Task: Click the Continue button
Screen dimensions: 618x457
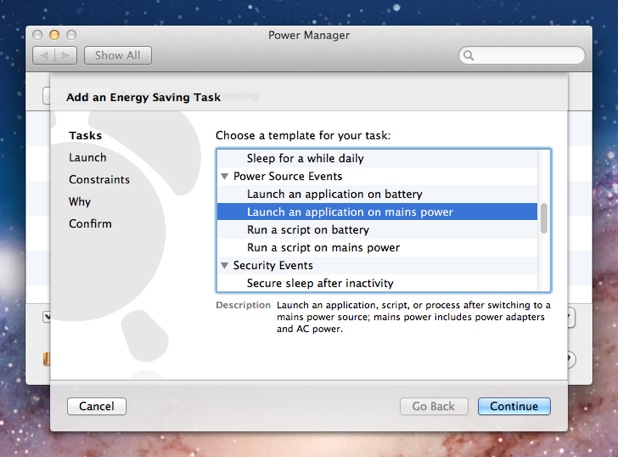Action: tap(514, 406)
